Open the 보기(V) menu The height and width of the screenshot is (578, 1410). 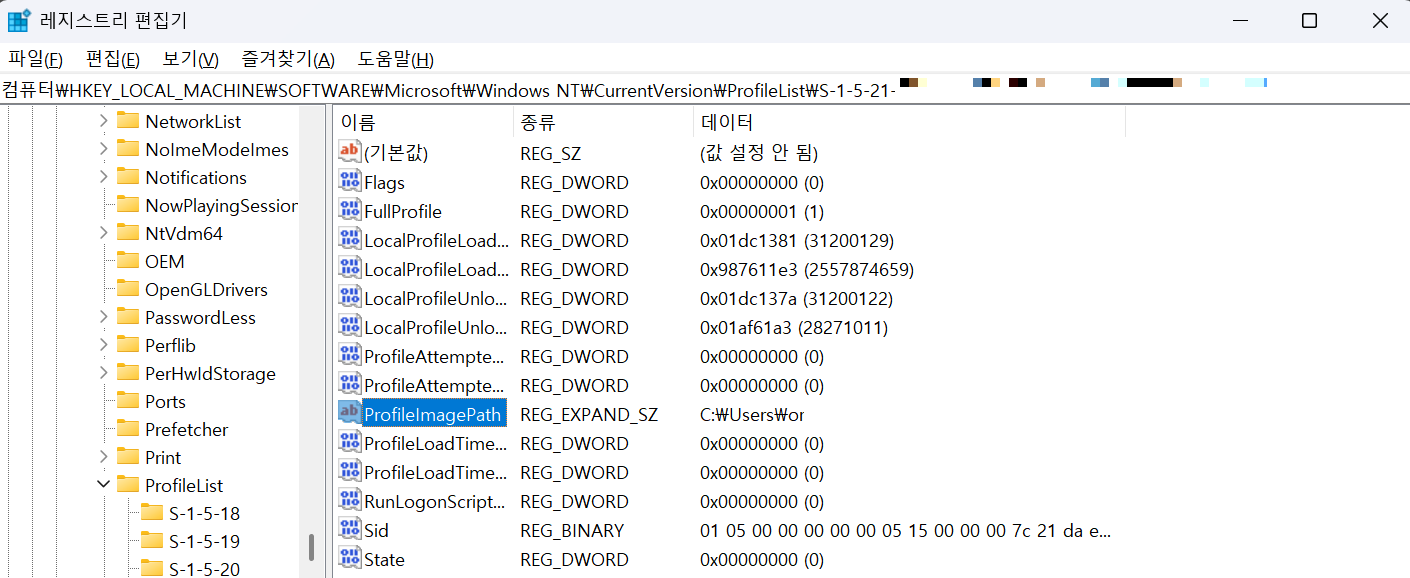190,59
